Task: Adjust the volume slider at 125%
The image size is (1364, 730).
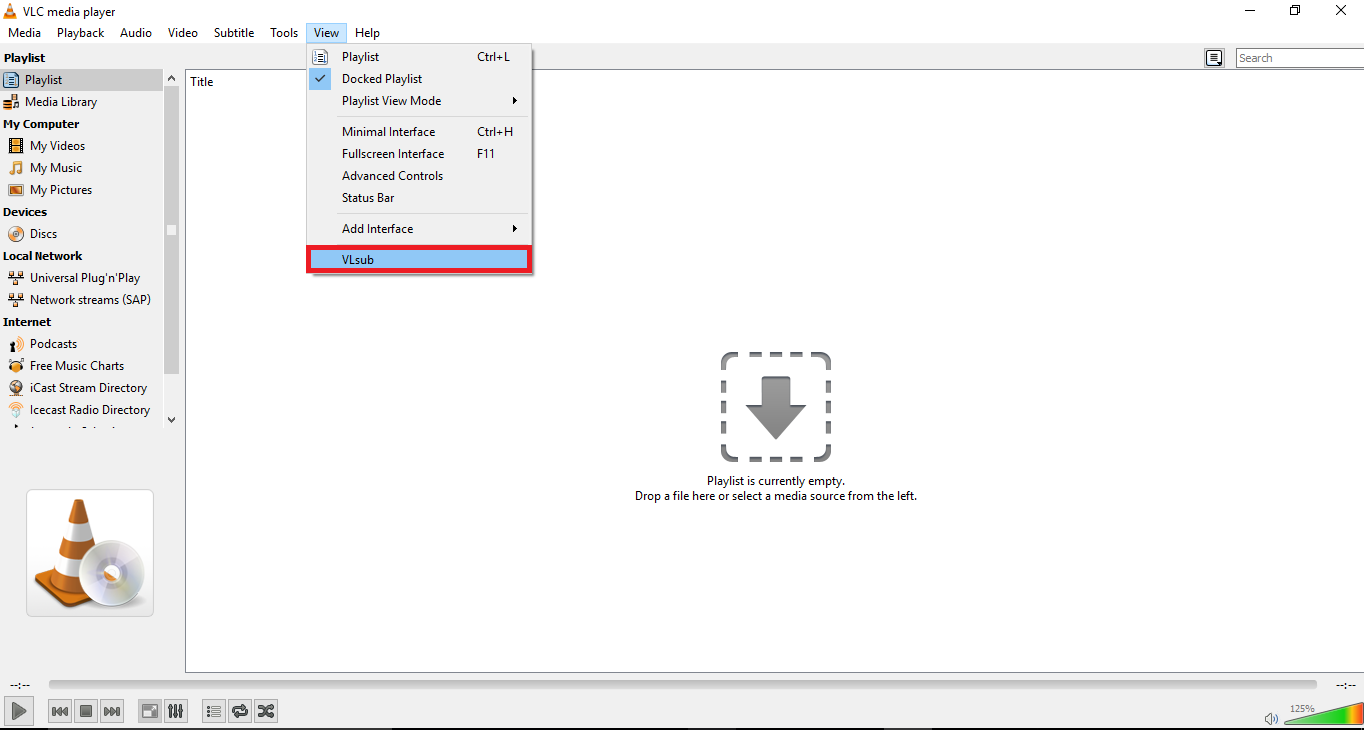Action: point(1322,714)
